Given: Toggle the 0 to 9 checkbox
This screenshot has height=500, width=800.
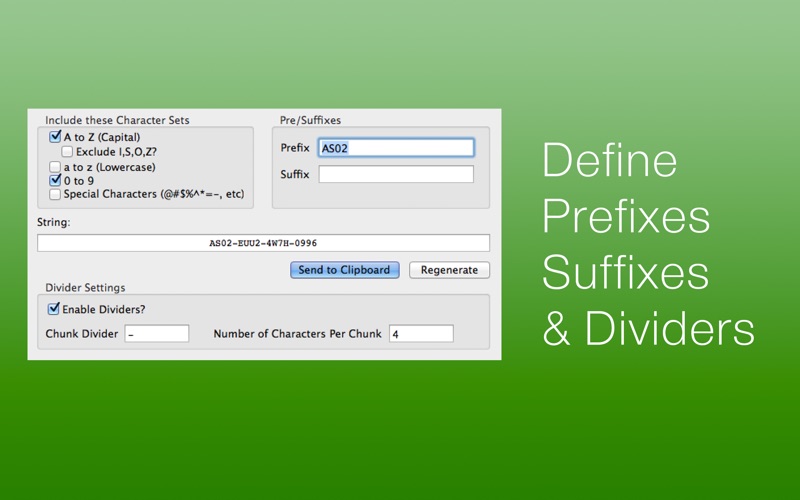Looking at the screenshot, I should point(55,180).
